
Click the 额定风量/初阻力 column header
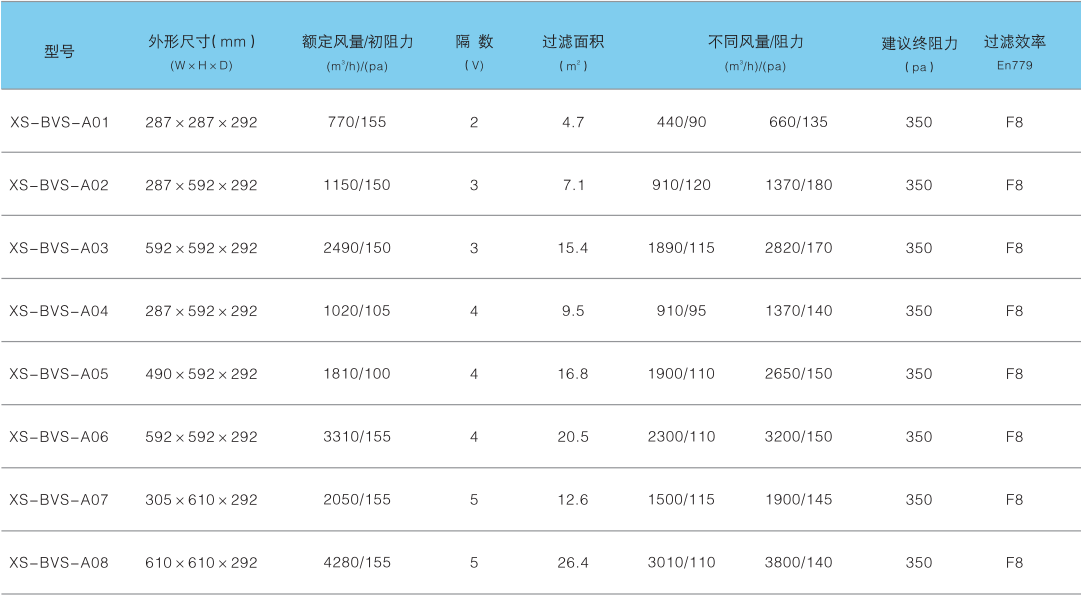coord(357,42)
